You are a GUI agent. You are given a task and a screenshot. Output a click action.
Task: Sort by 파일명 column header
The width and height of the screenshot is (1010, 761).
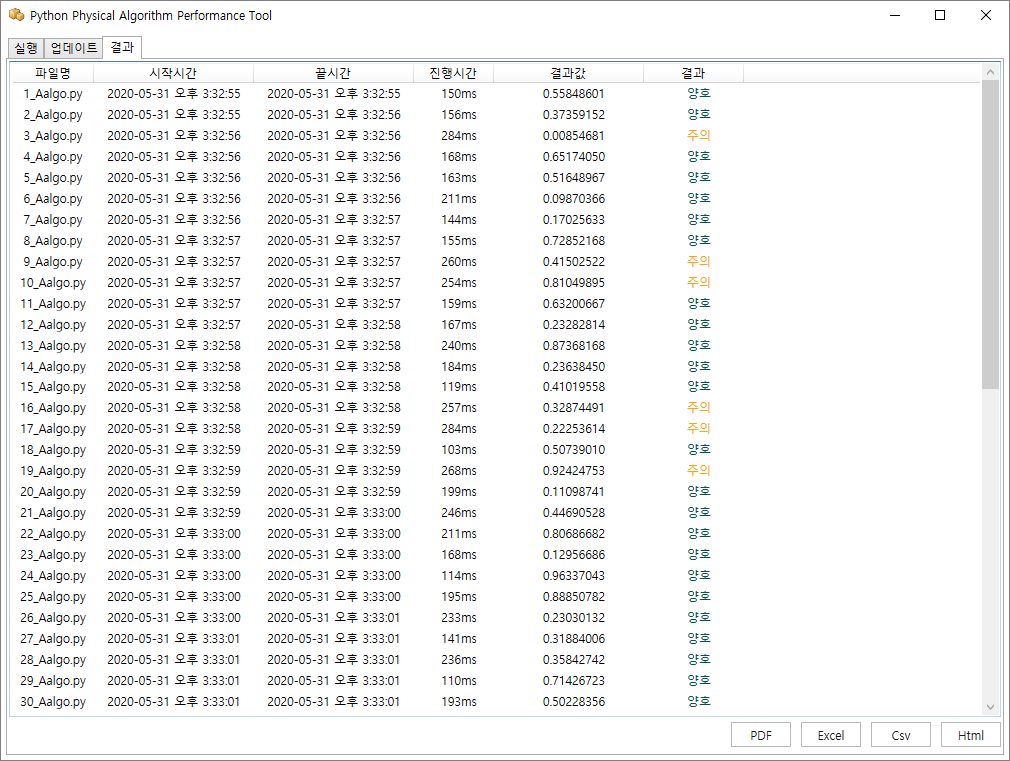[53, 73]
